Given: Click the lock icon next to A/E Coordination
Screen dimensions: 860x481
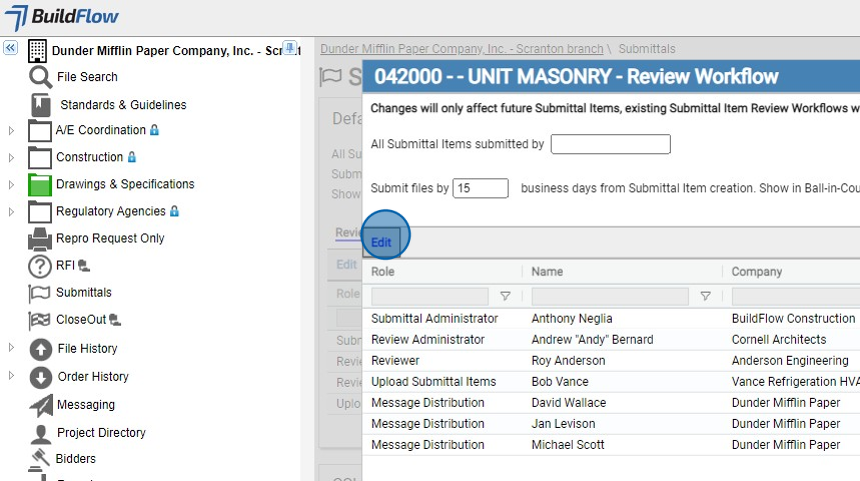Looking at the screenshot, I should coord(155,130).
